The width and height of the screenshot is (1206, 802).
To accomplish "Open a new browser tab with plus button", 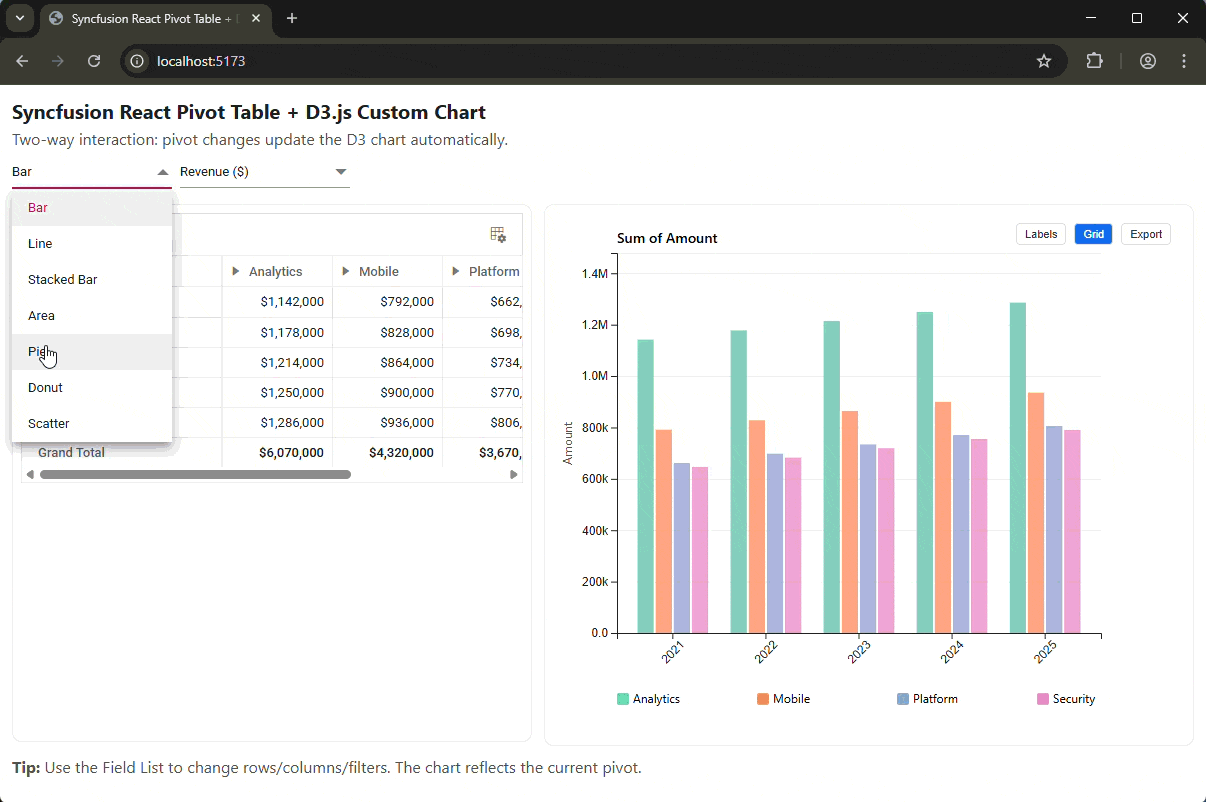I will tap(290, 18).
